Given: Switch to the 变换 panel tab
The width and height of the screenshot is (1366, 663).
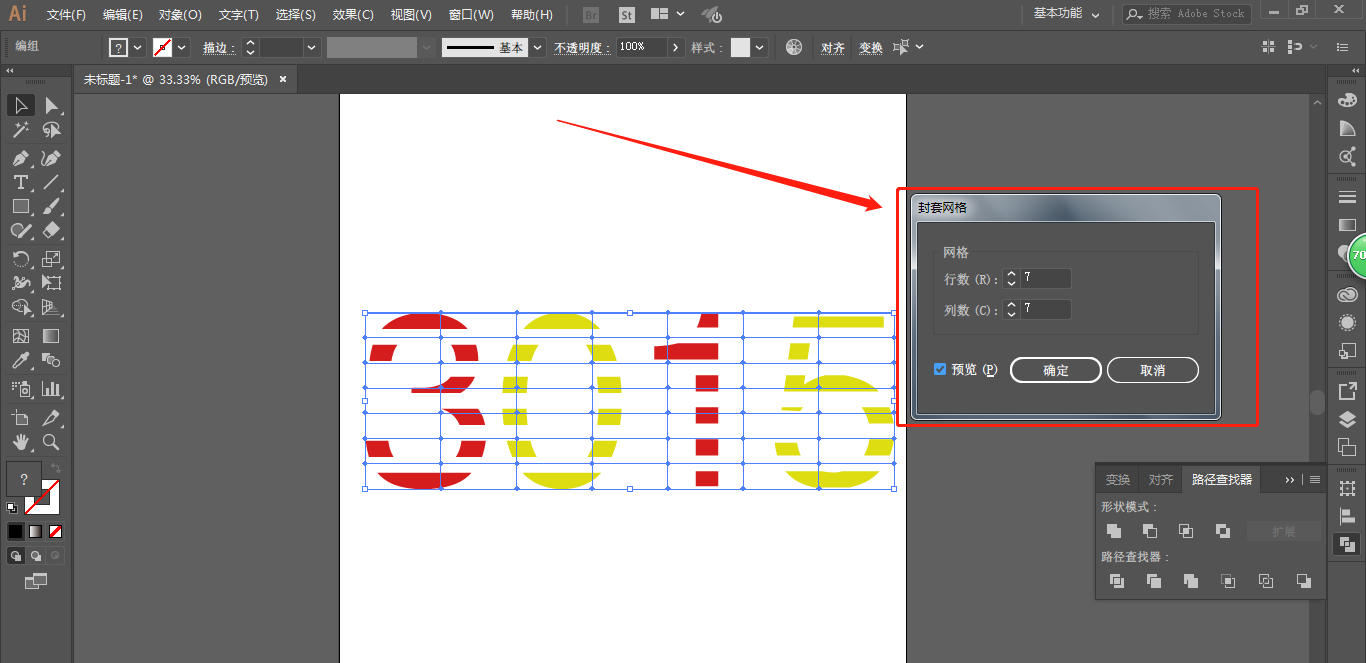Looking at the screenshot, I should point(1117,480).
